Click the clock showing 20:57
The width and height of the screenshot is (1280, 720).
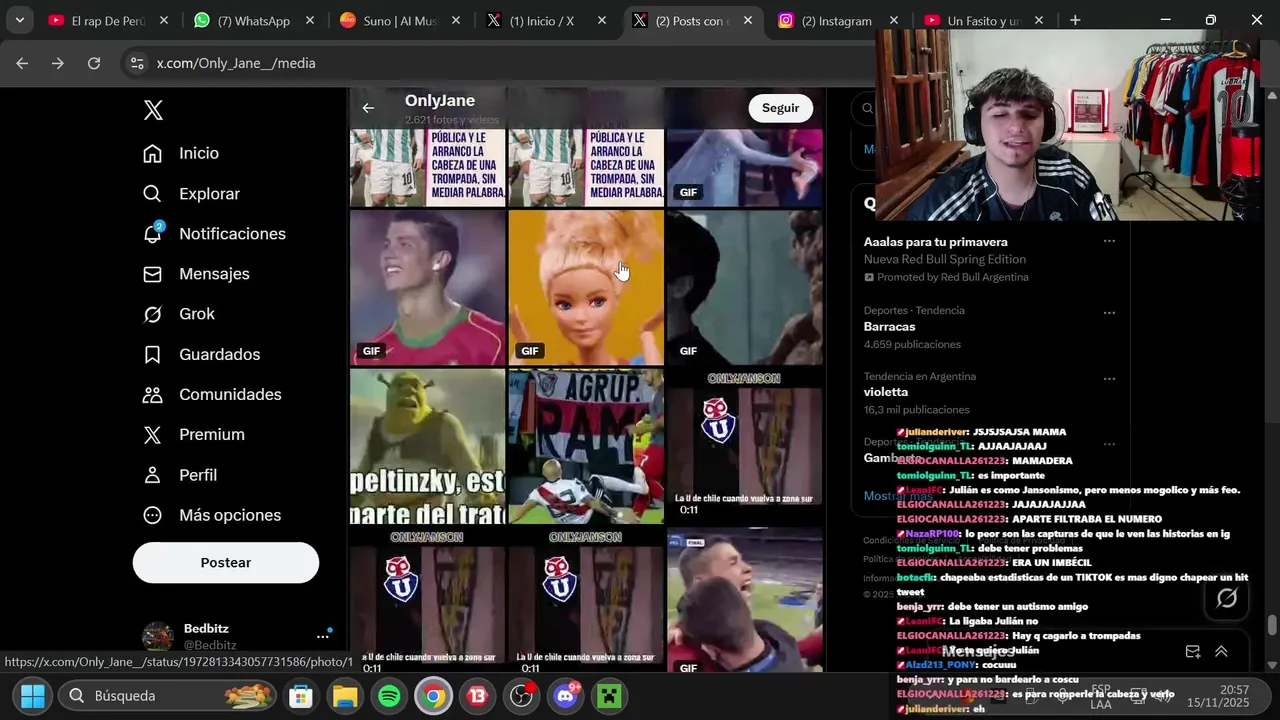pos(1234,690)
